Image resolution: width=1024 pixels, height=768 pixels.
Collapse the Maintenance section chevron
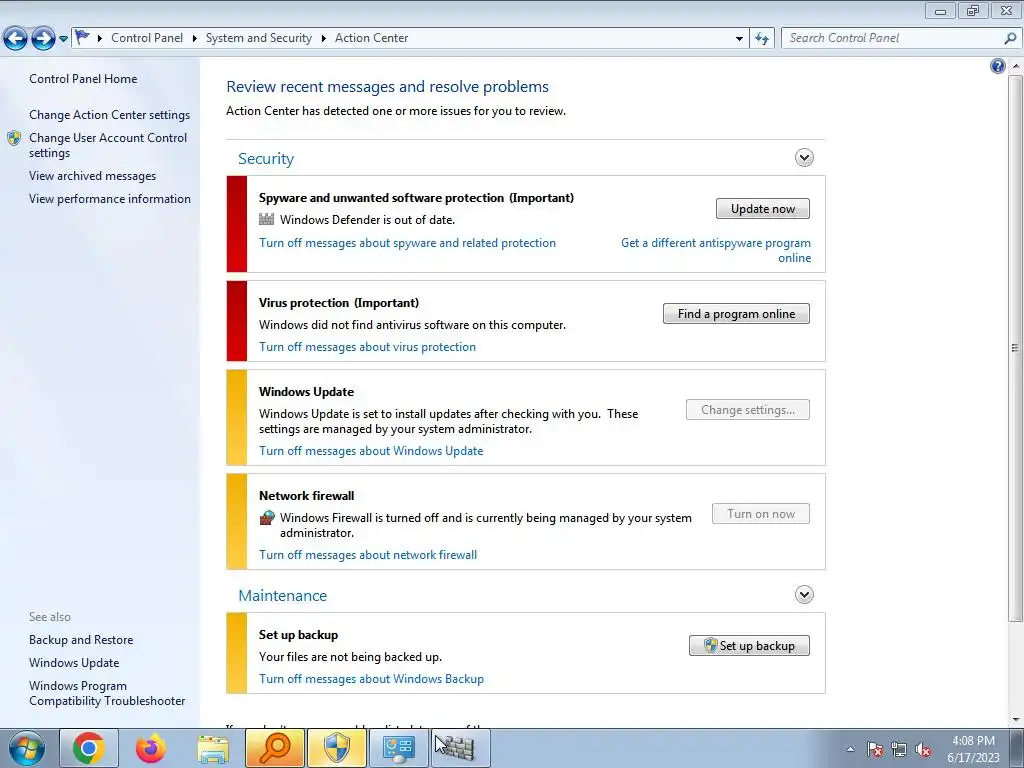[804, 594]
